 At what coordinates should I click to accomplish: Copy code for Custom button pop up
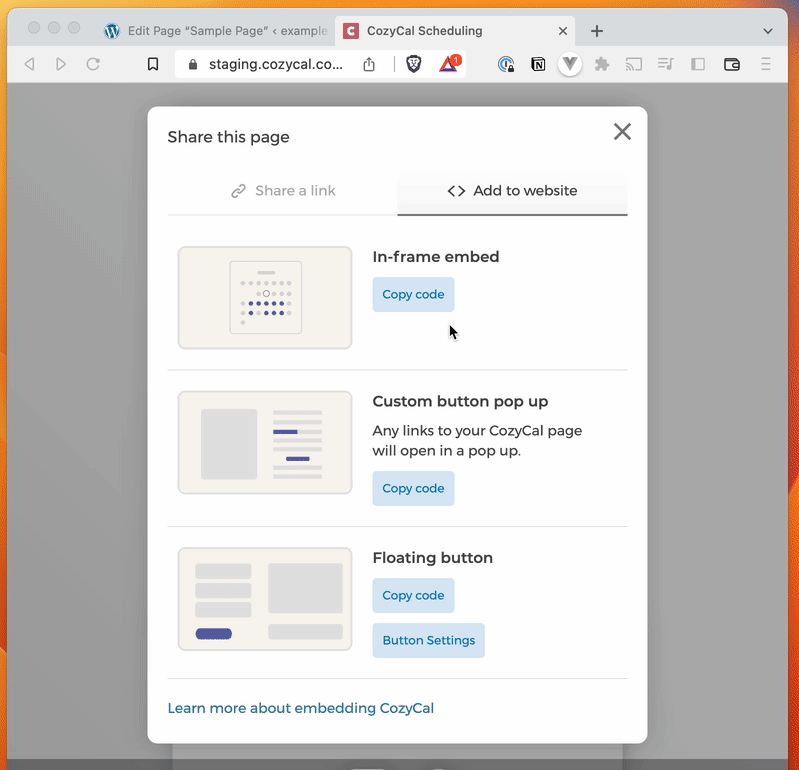[x=413, y=488]
